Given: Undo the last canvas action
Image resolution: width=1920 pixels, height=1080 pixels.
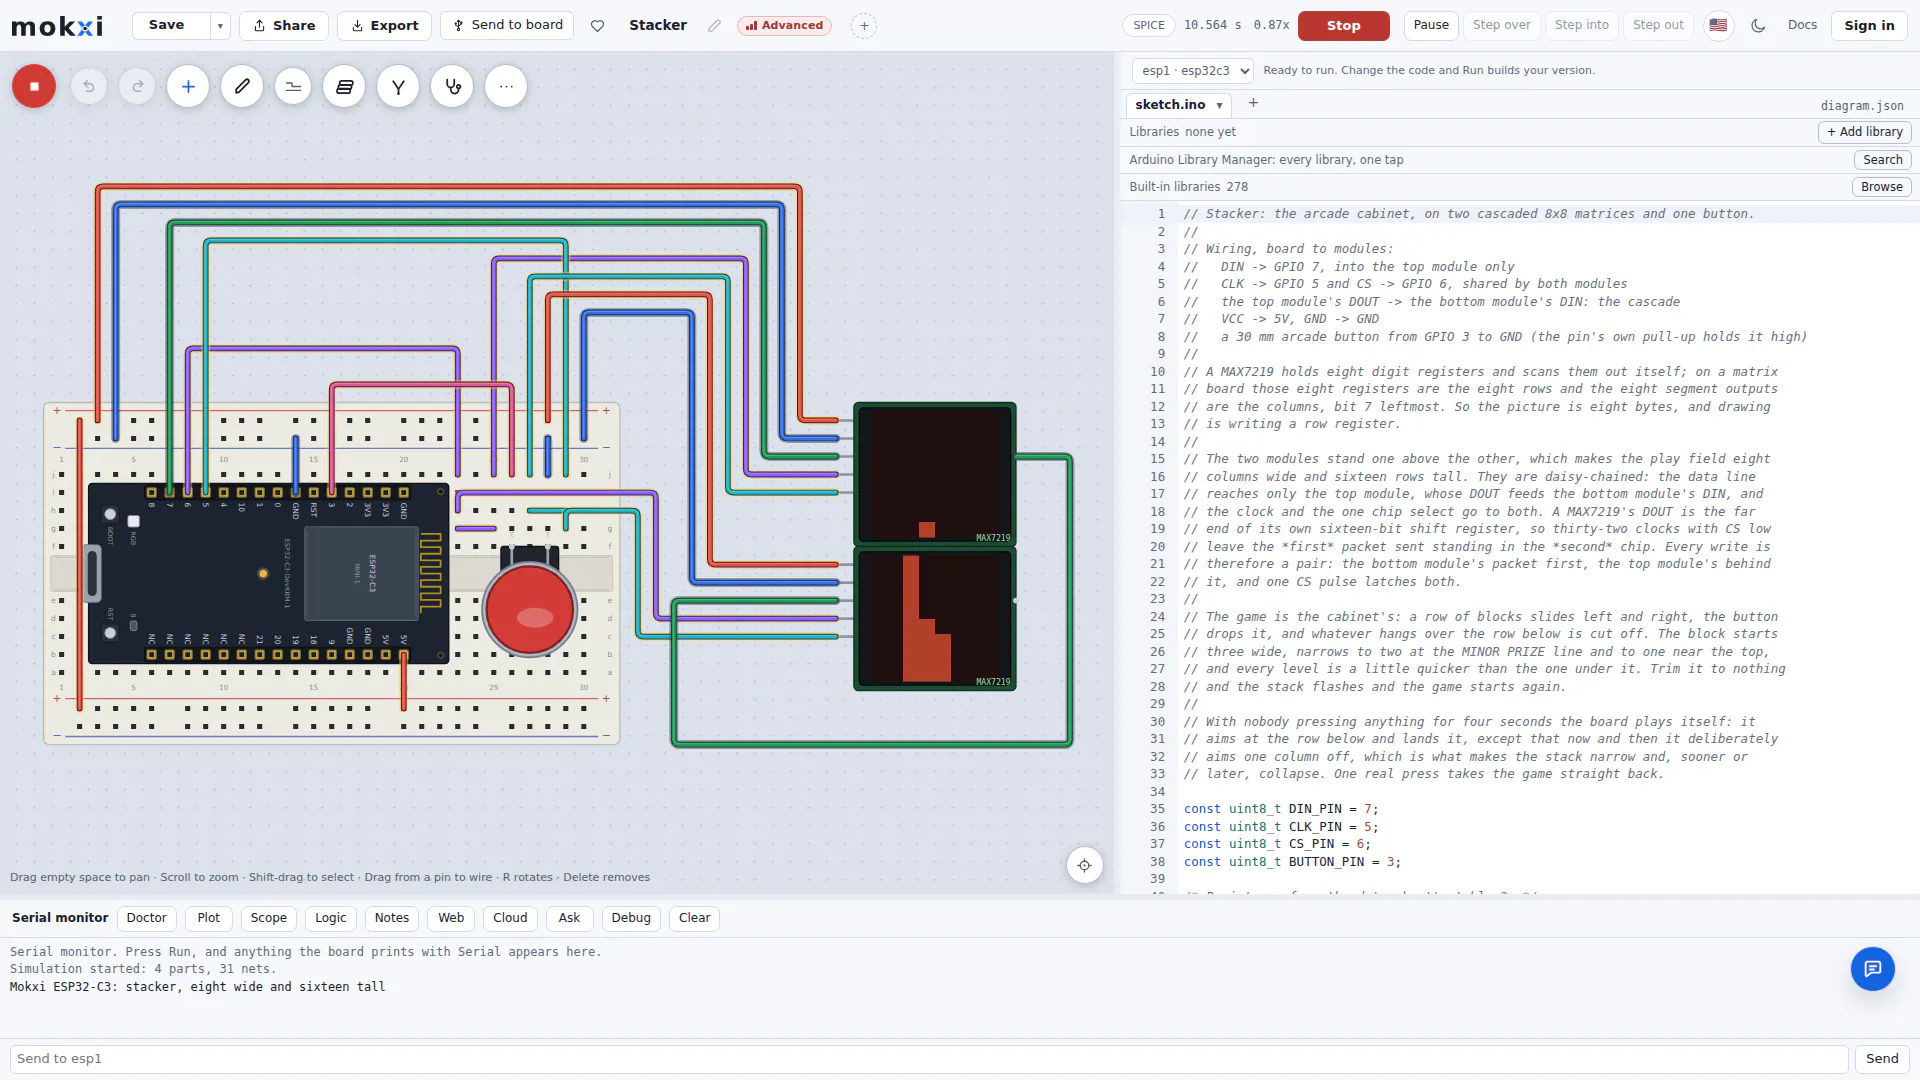Looking at the screenshot, I should coord(89,86).
